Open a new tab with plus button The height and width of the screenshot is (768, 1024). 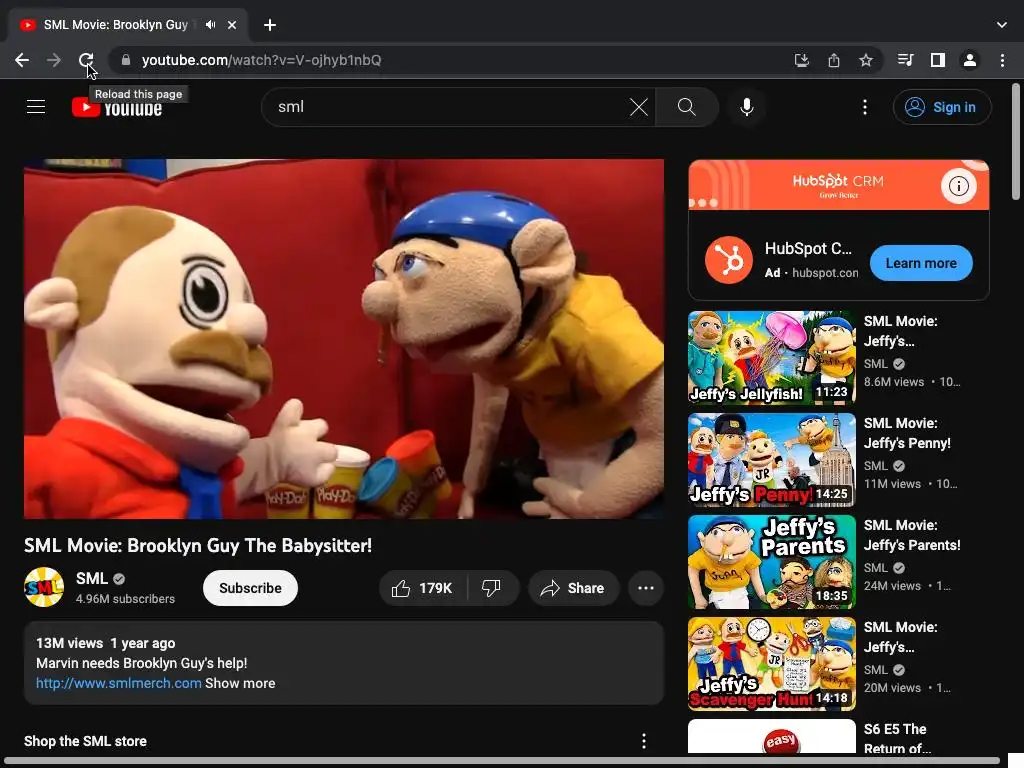coord(270,25)
